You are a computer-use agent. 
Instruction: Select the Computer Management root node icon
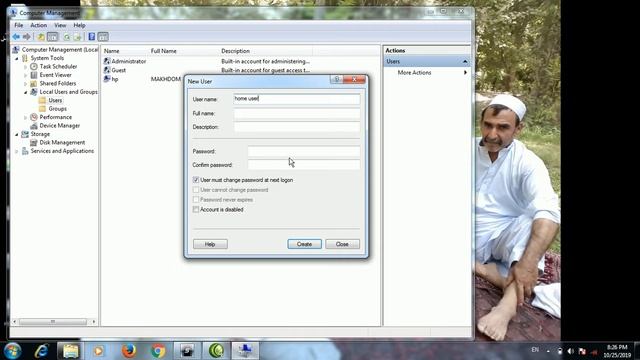16,49
